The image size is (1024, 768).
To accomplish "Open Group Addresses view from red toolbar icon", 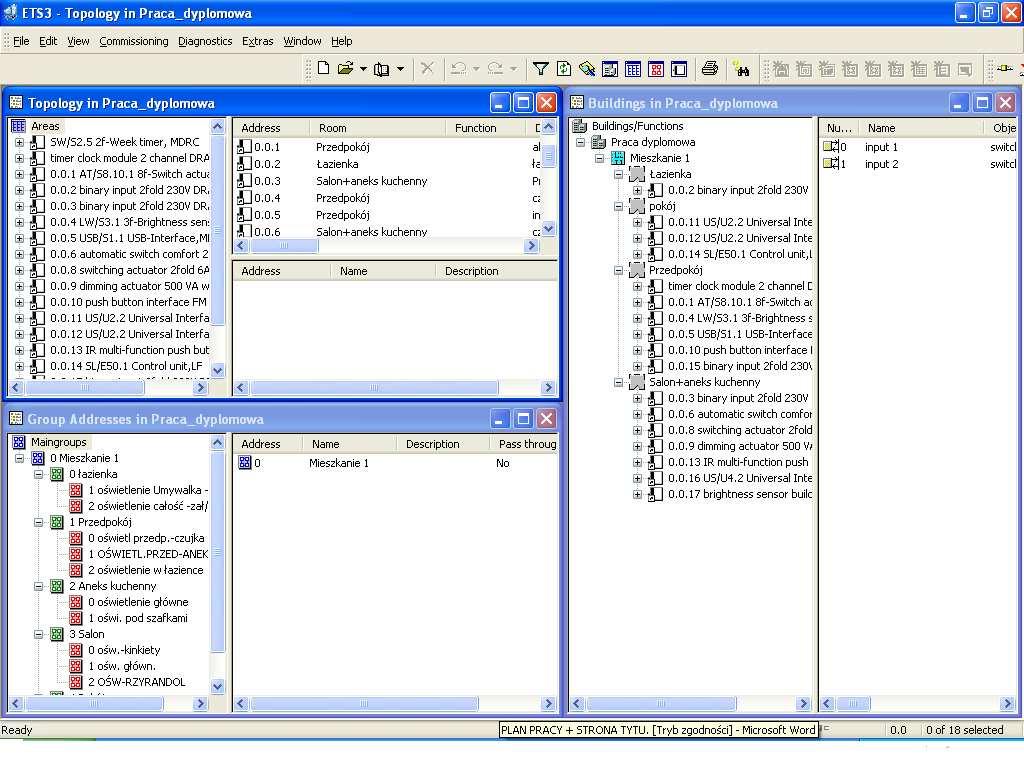I will pos(656,69).
